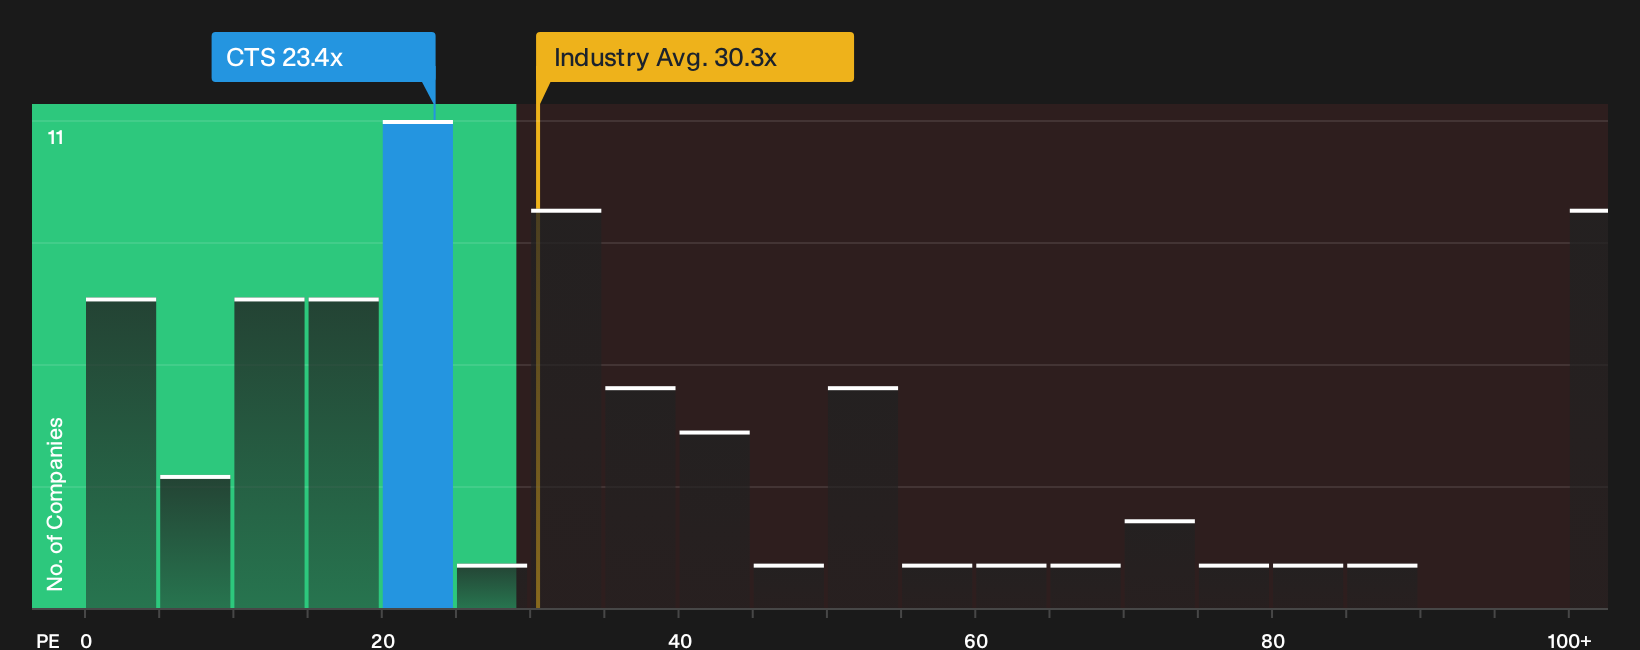Click the bar between PE 40 and 45
1640x650 pixels.
point(715,520)
